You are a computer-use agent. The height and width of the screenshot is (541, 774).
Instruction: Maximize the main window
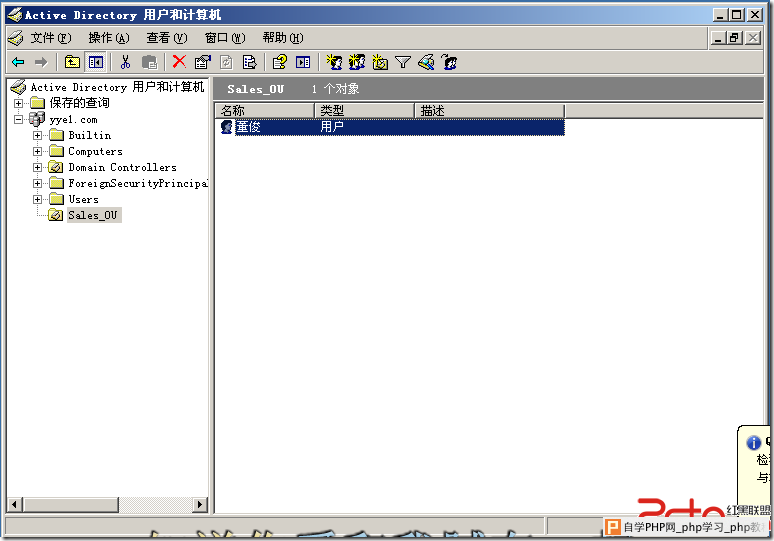pos(736,15)
